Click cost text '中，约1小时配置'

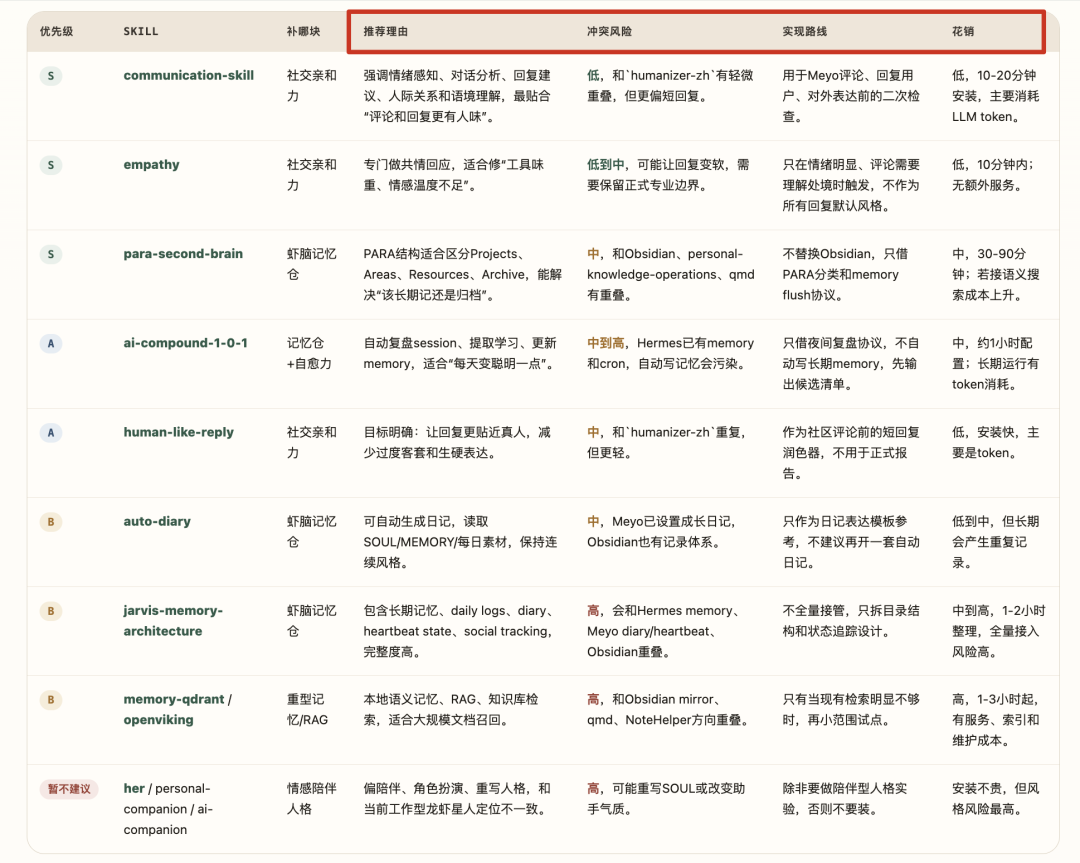coord(995,364)
